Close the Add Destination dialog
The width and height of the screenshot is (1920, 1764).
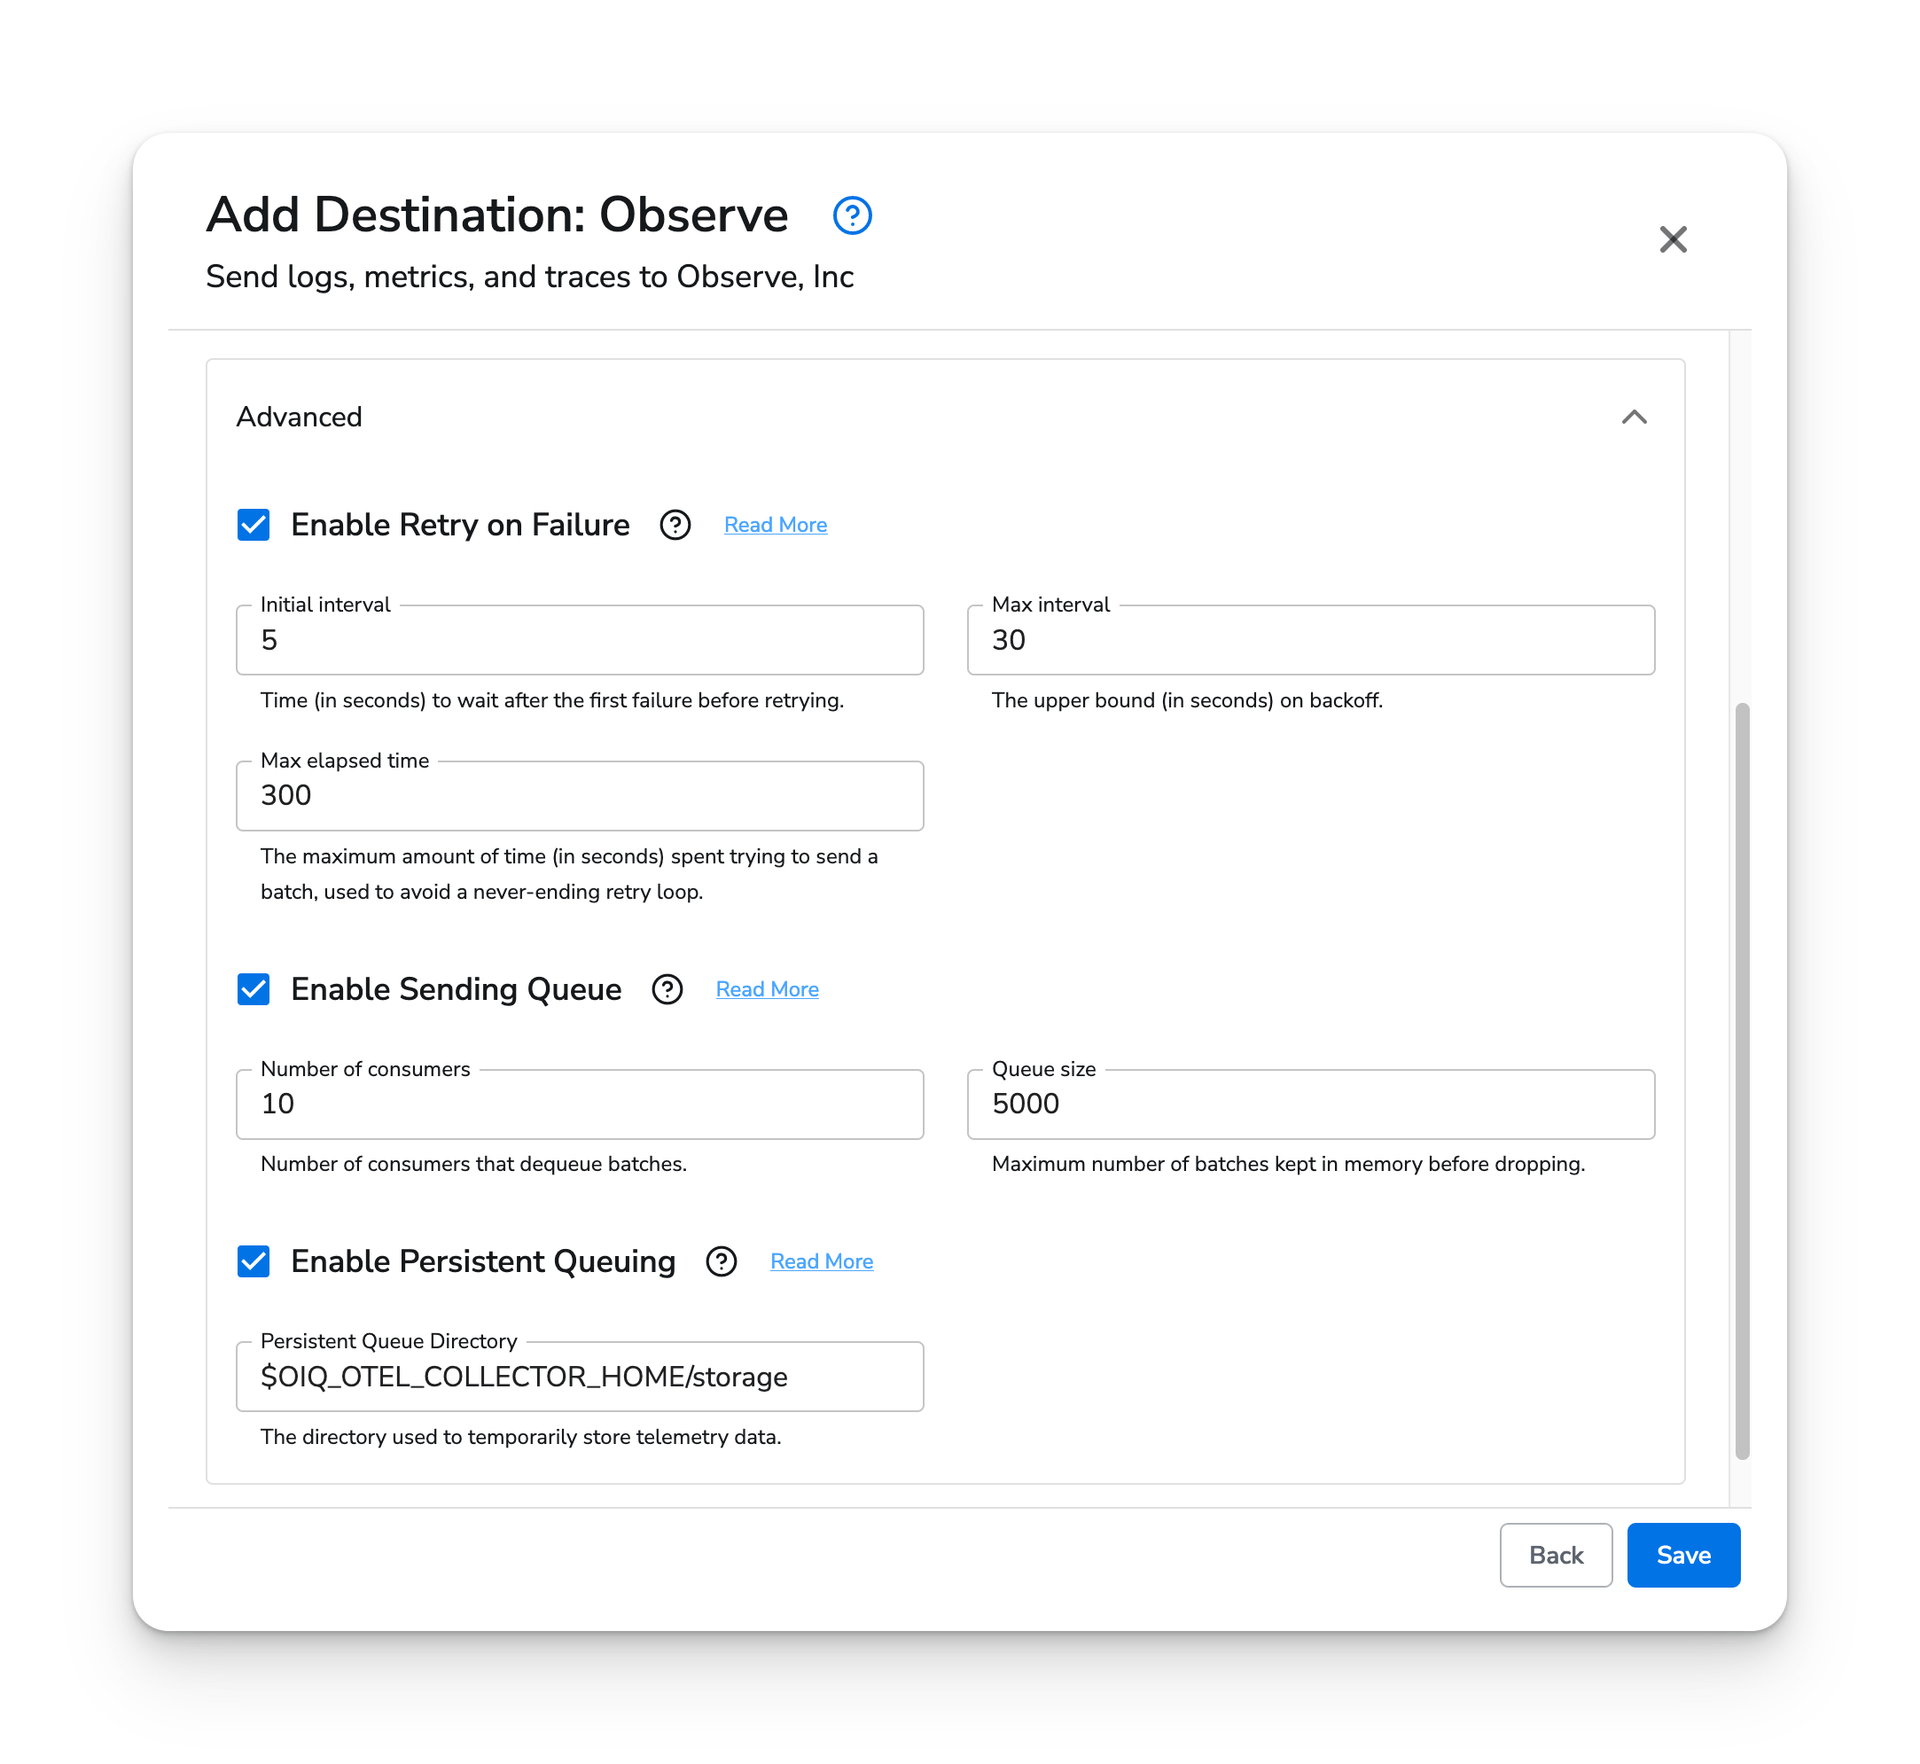pyautogui.click(x=1673, y=239)
